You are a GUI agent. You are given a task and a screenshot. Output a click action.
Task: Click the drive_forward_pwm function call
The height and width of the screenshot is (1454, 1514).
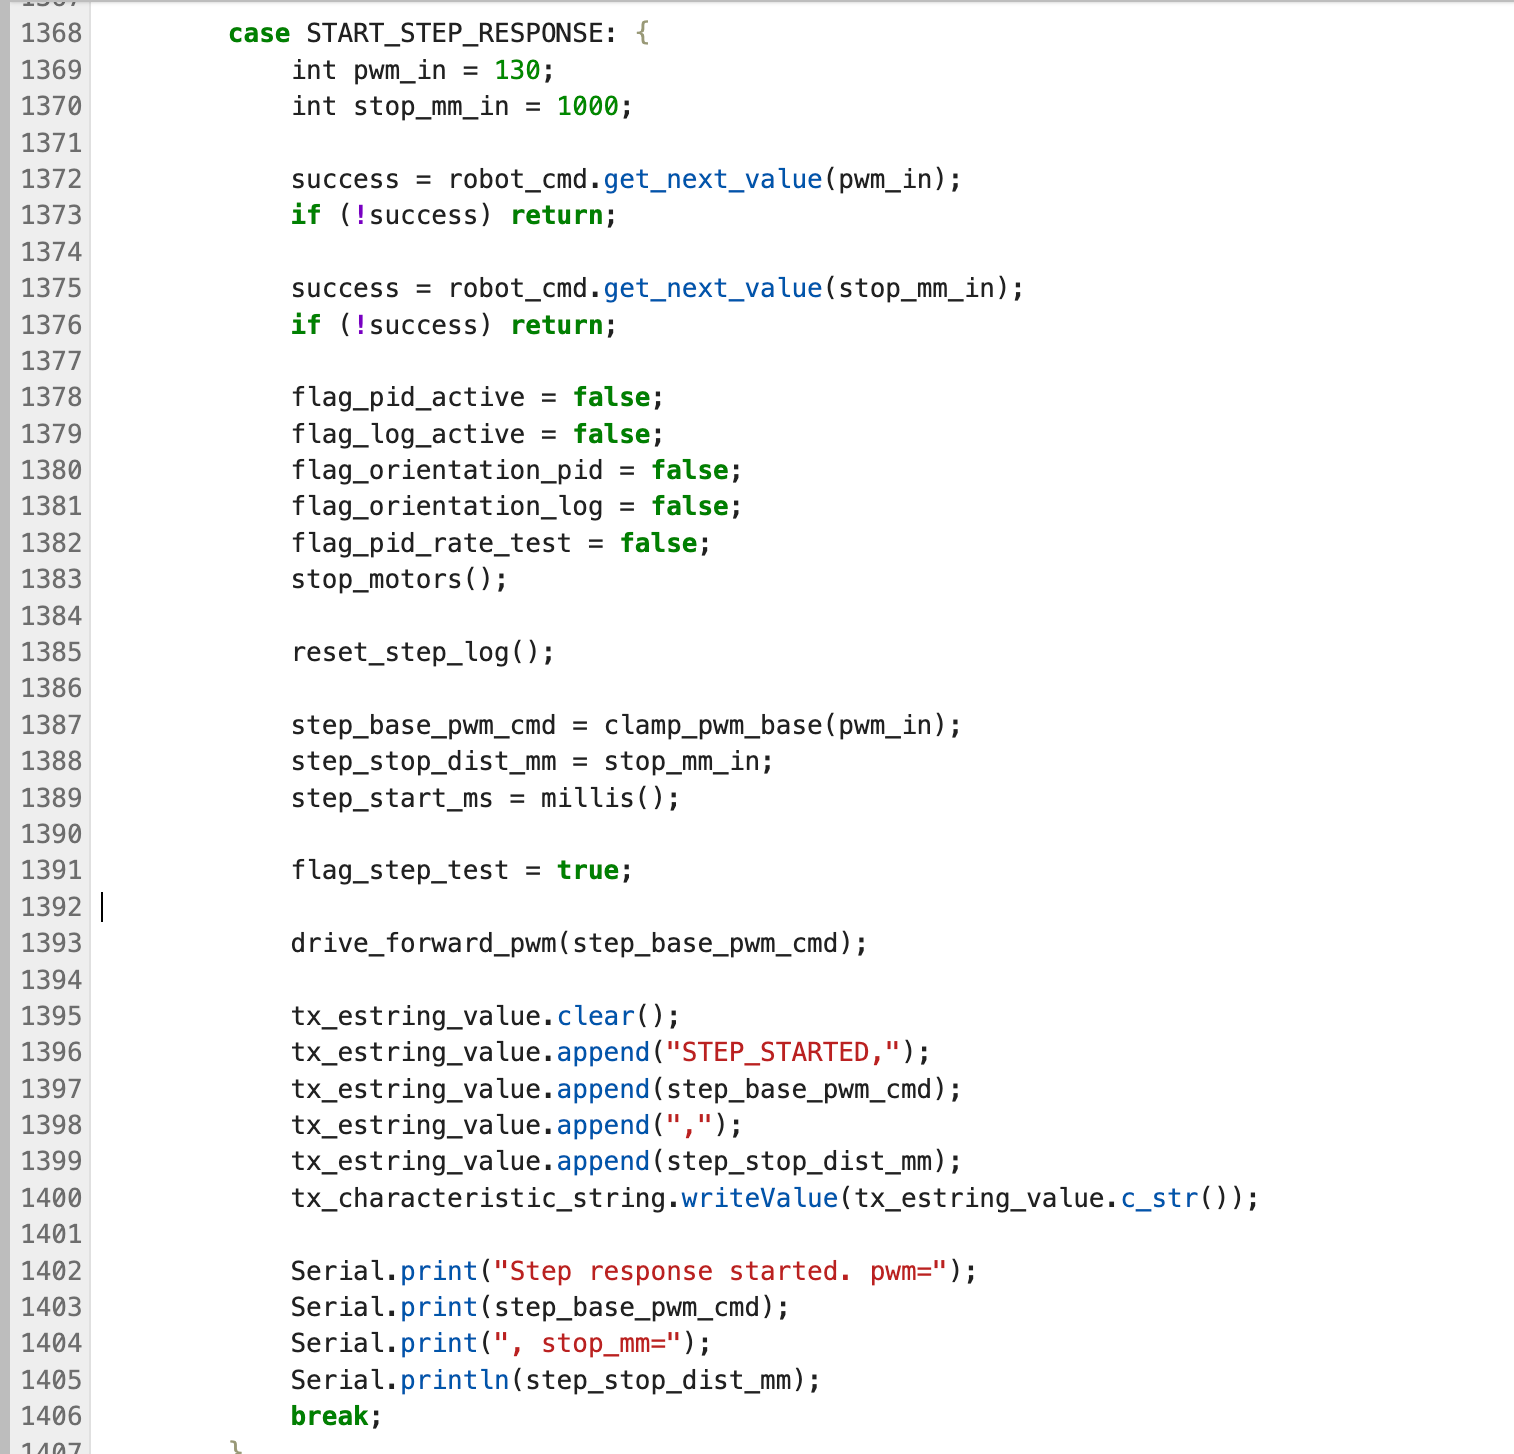(x=423, y=943)
